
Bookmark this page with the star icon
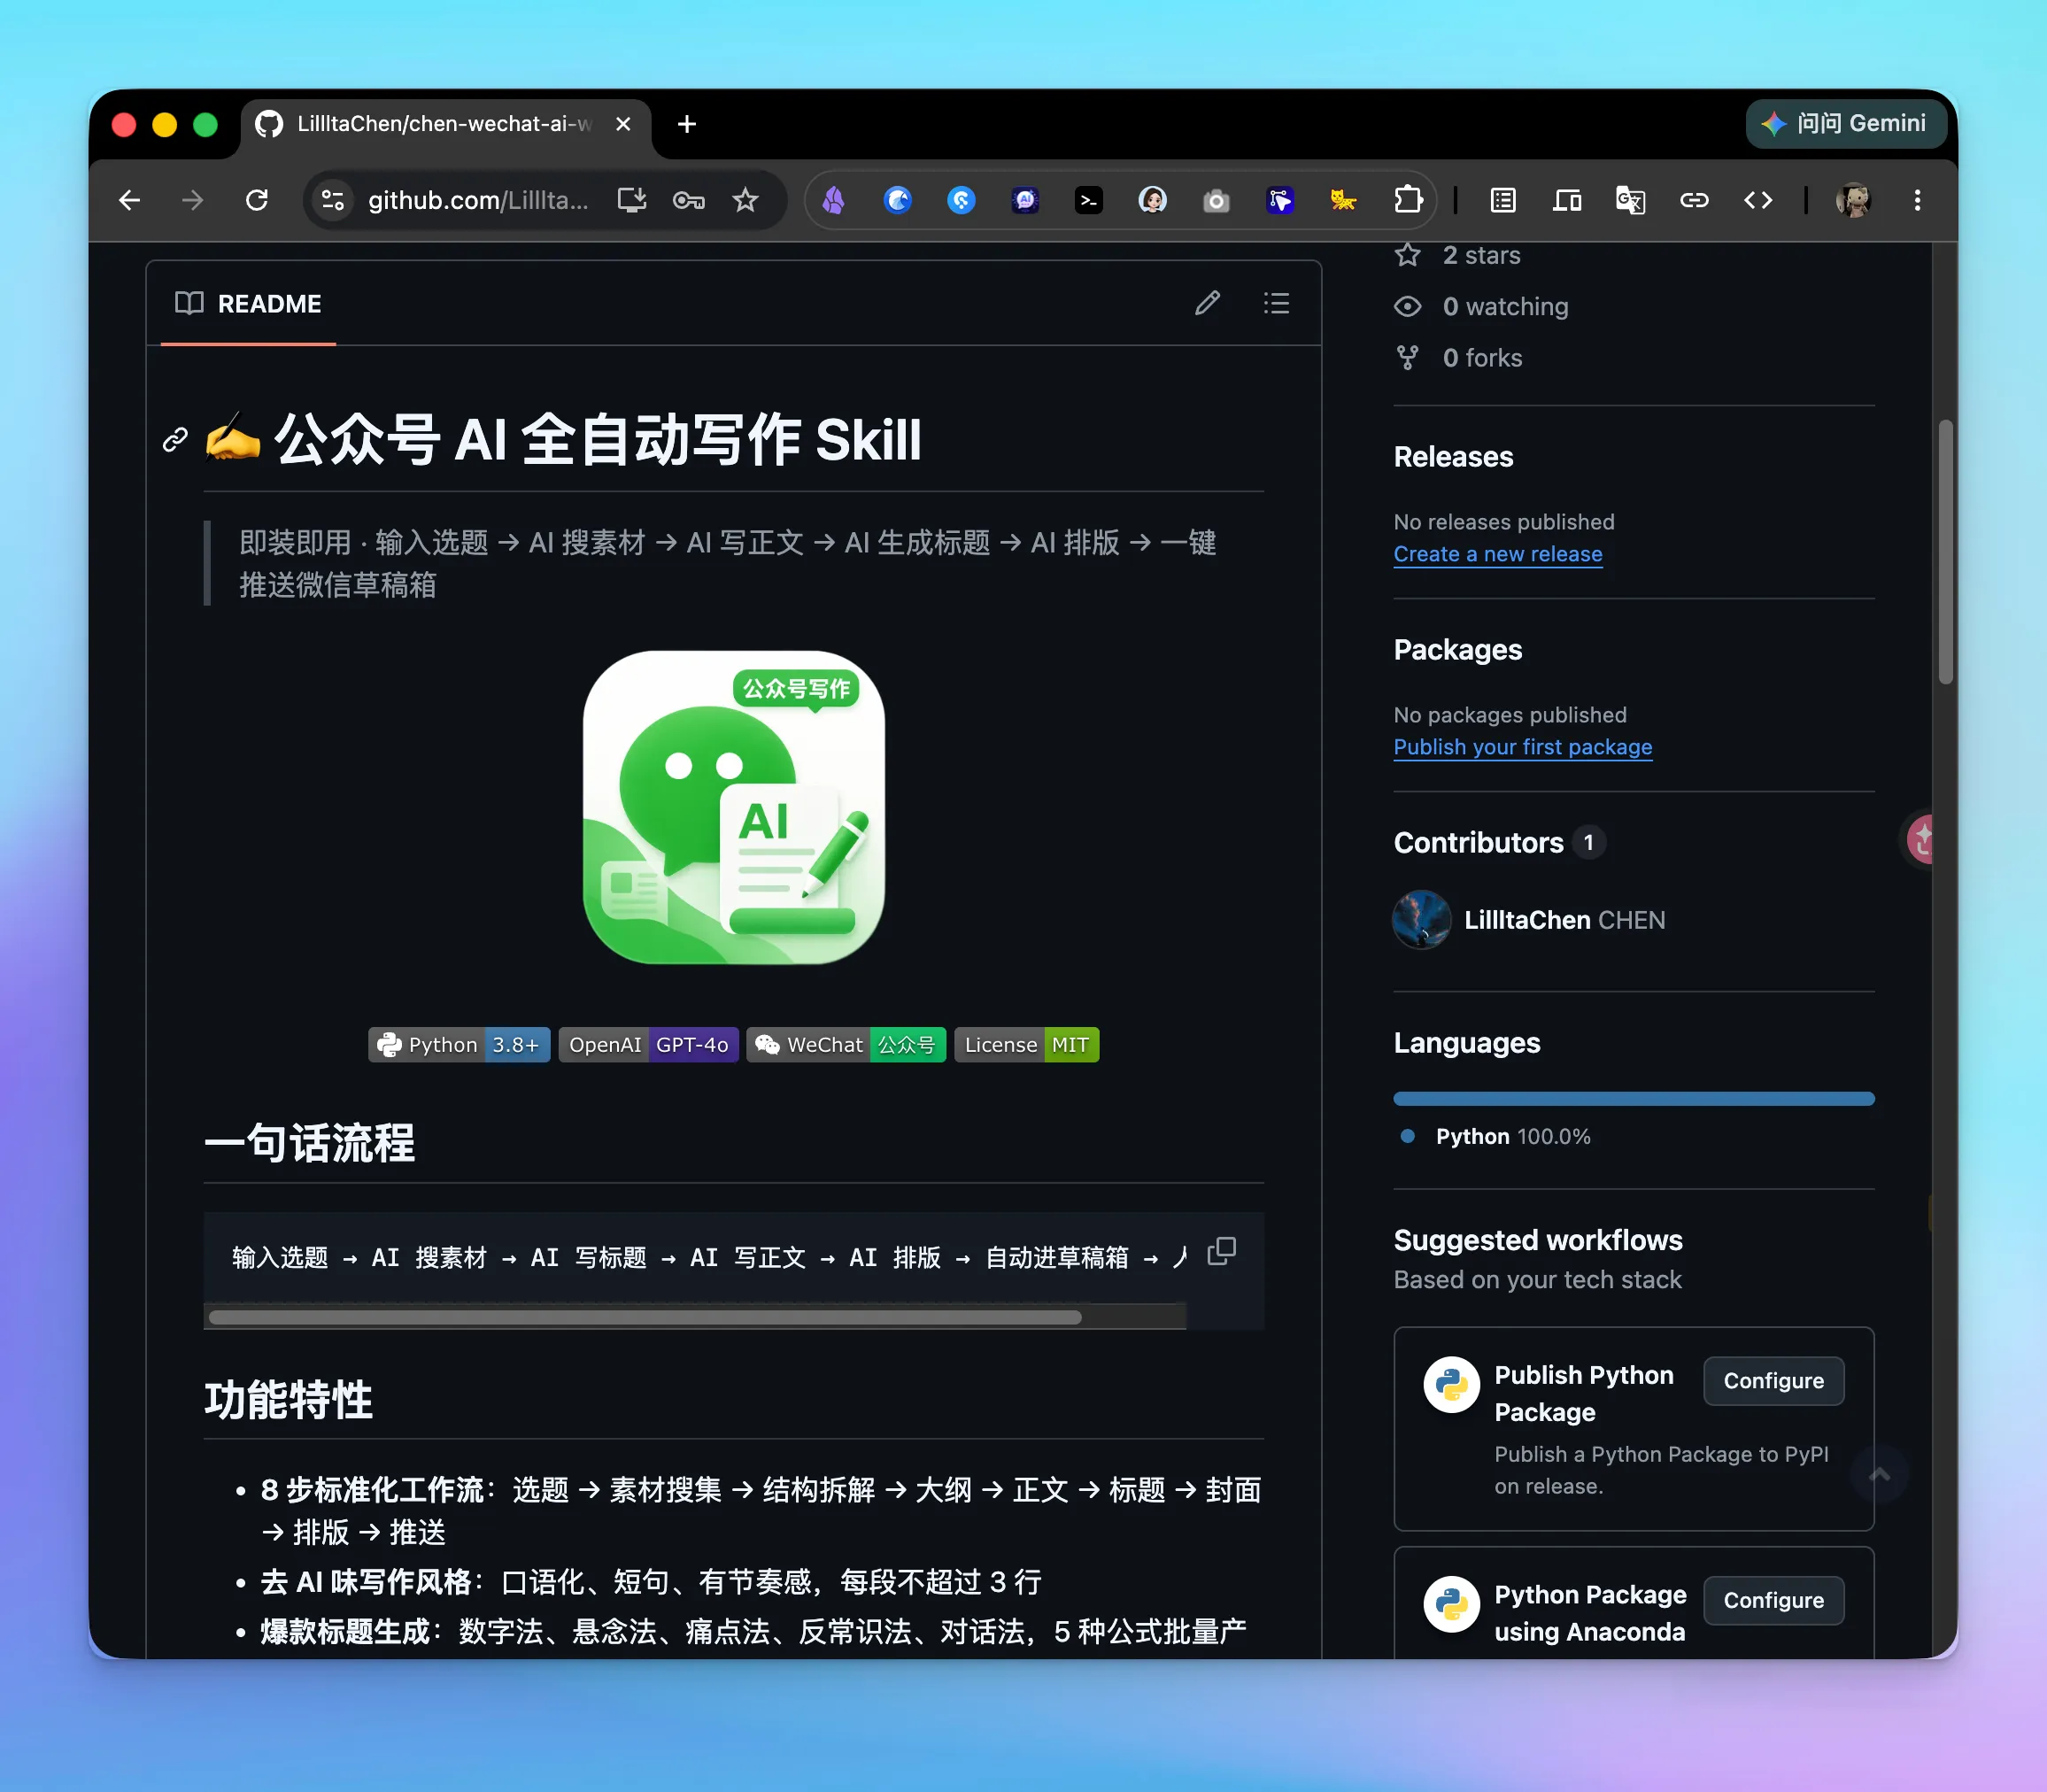745,200
